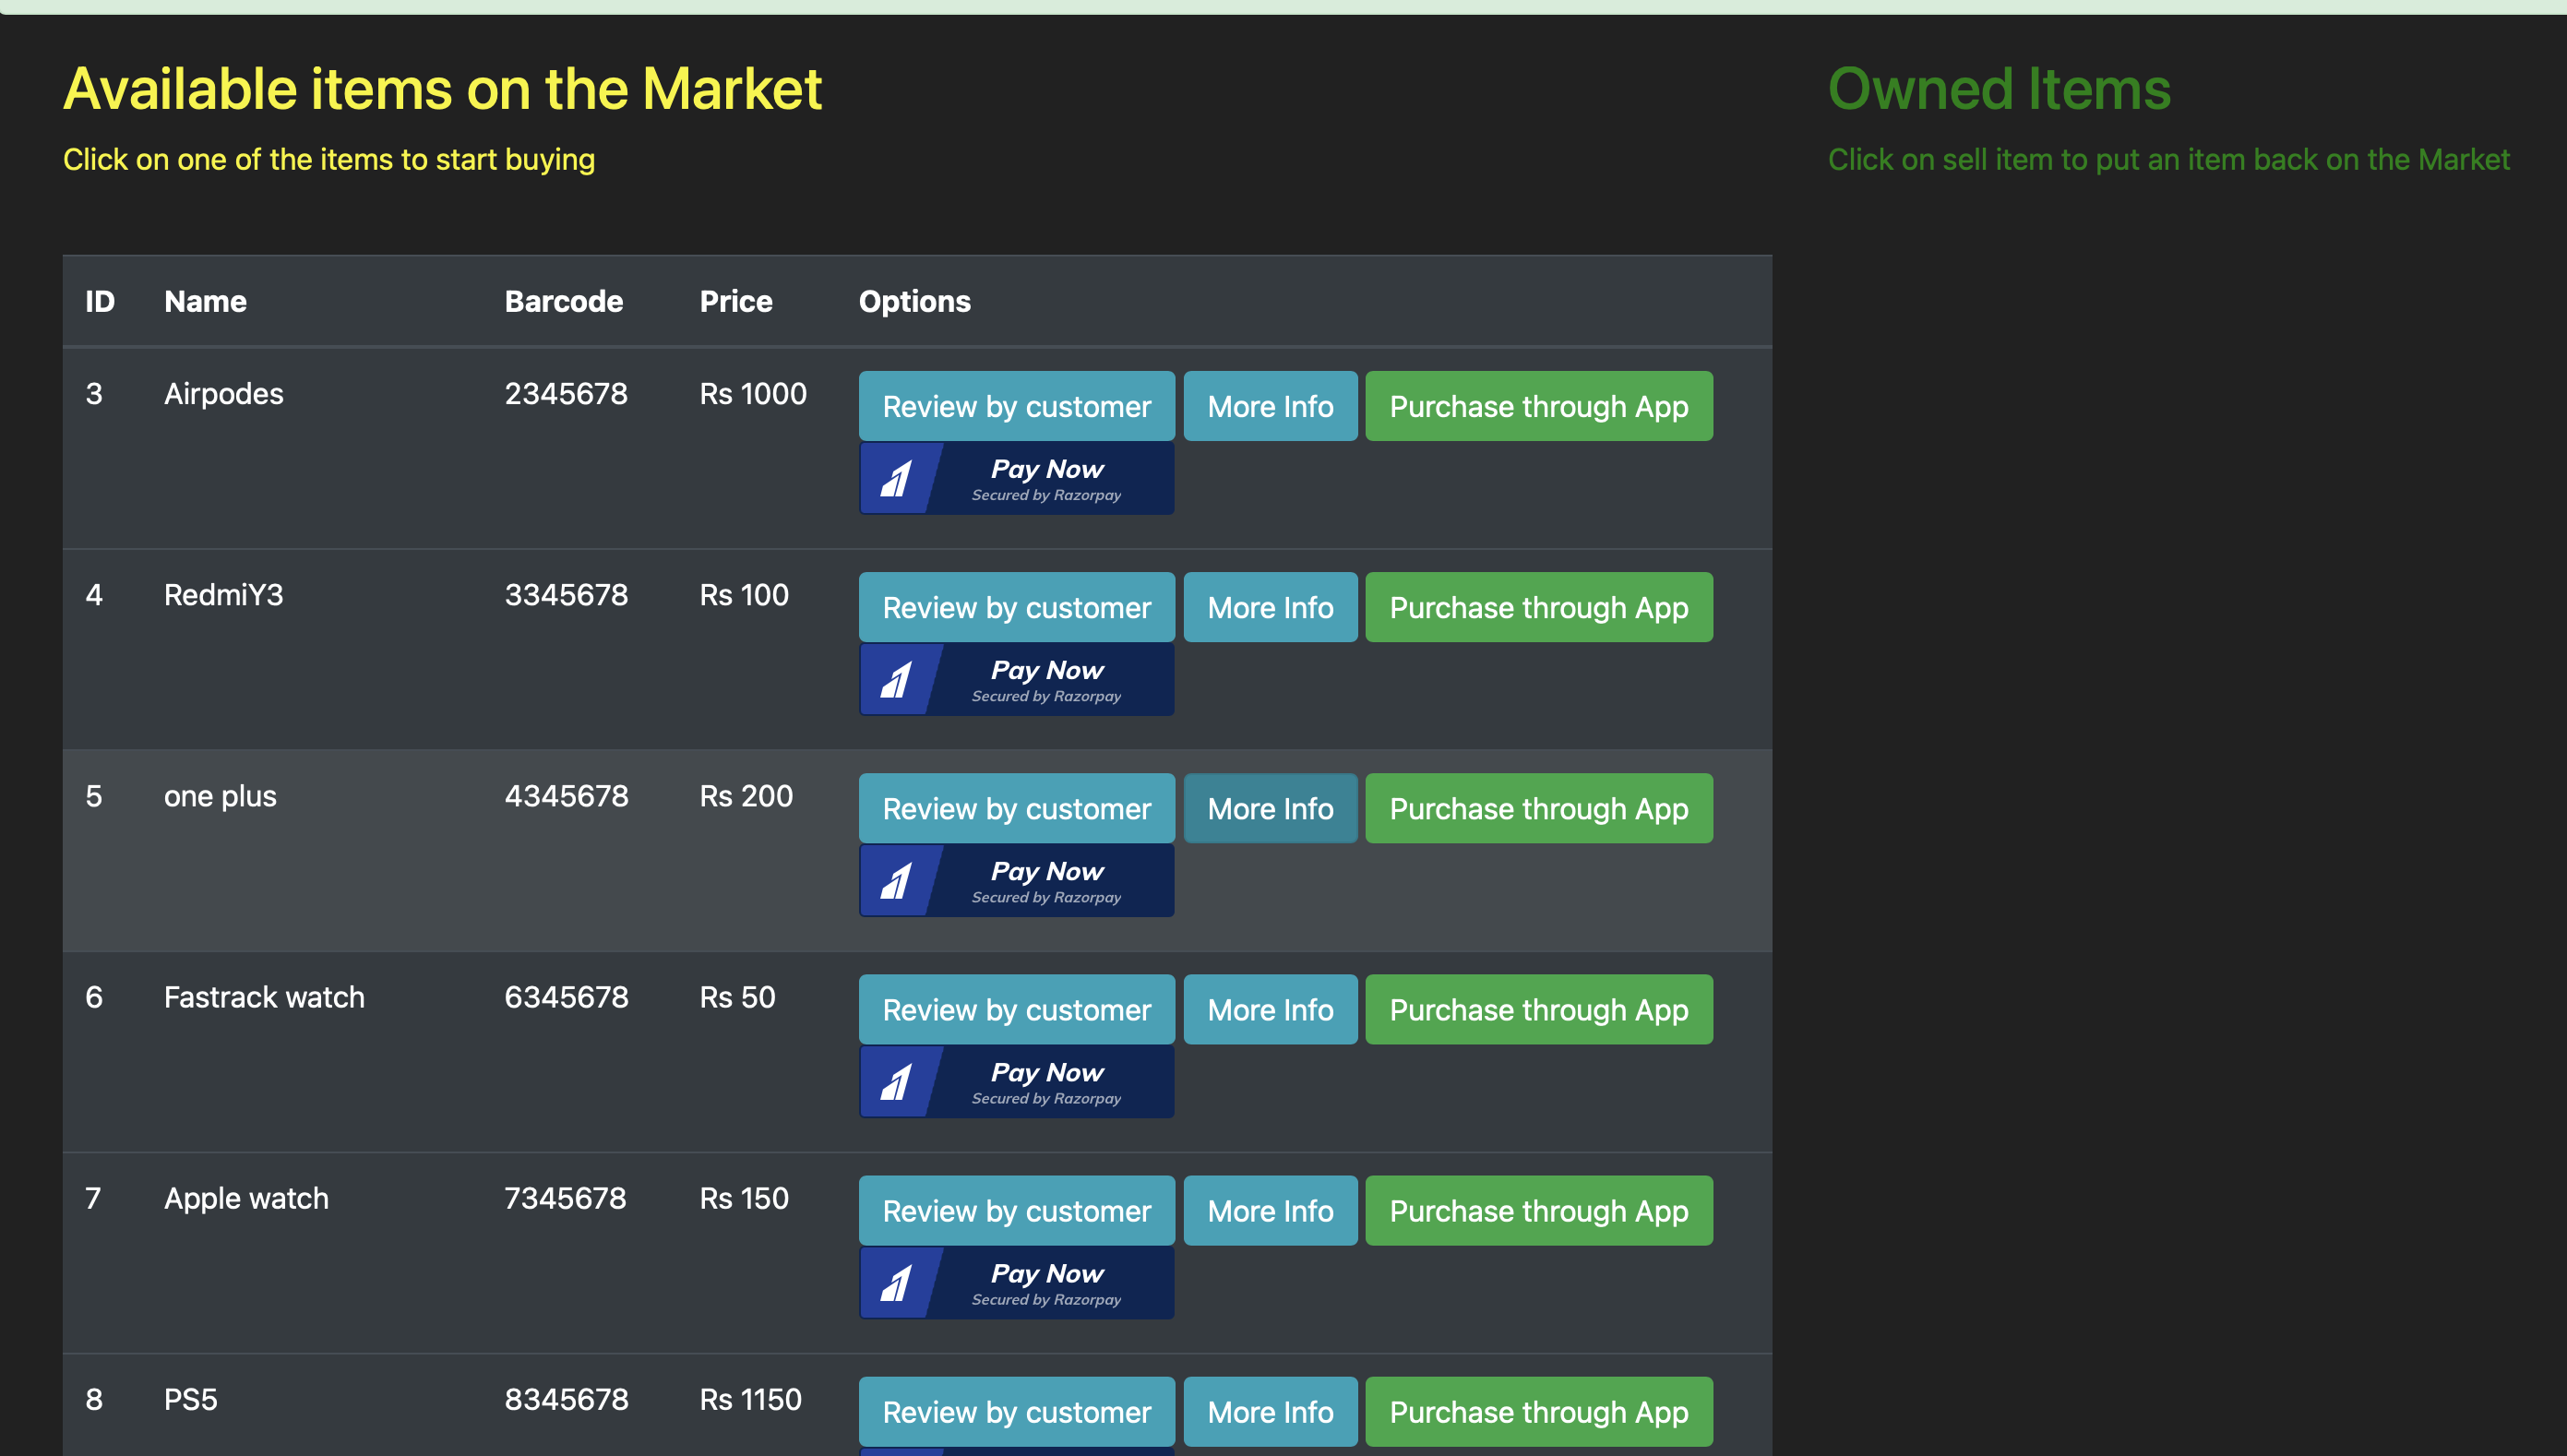
Task: Purchase PS5 through App
Action: [x=1539, y=1411]
